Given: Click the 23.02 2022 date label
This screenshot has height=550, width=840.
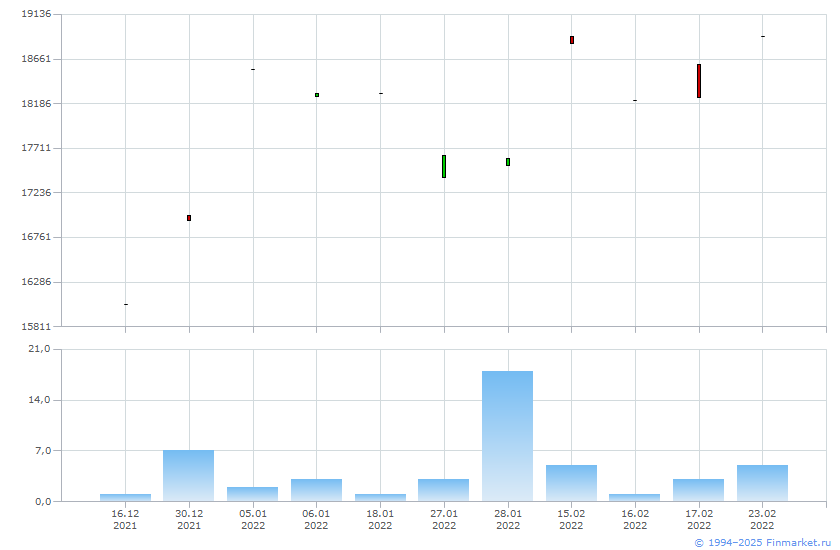Looking at the screenshot, I should 762,519.
